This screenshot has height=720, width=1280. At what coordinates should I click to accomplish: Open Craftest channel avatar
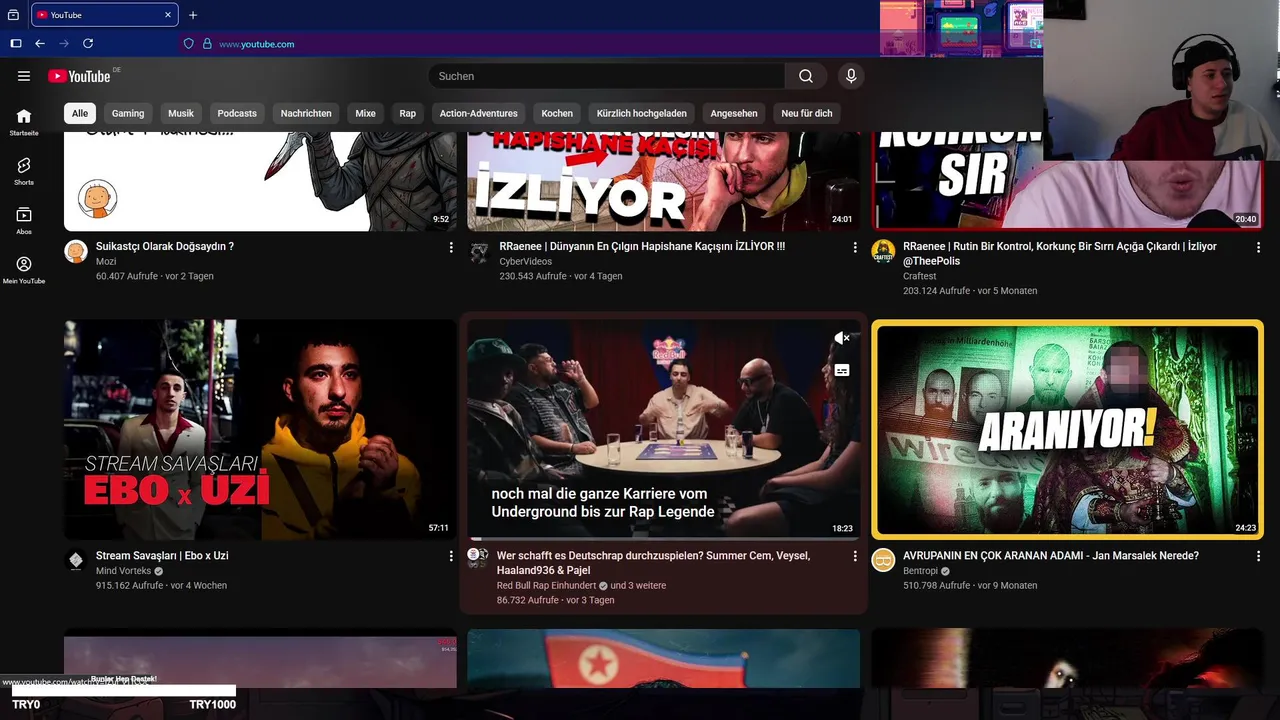[883, 251]
